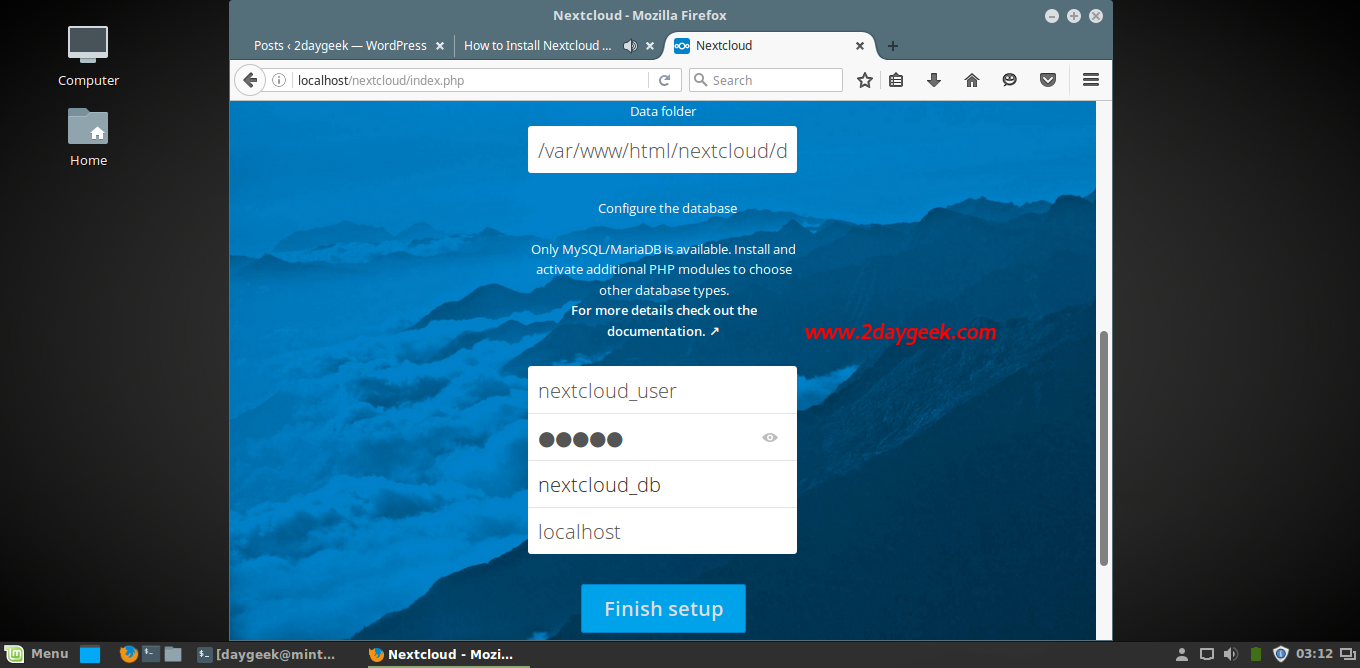Open the Mint Menu button

(37, 654)
